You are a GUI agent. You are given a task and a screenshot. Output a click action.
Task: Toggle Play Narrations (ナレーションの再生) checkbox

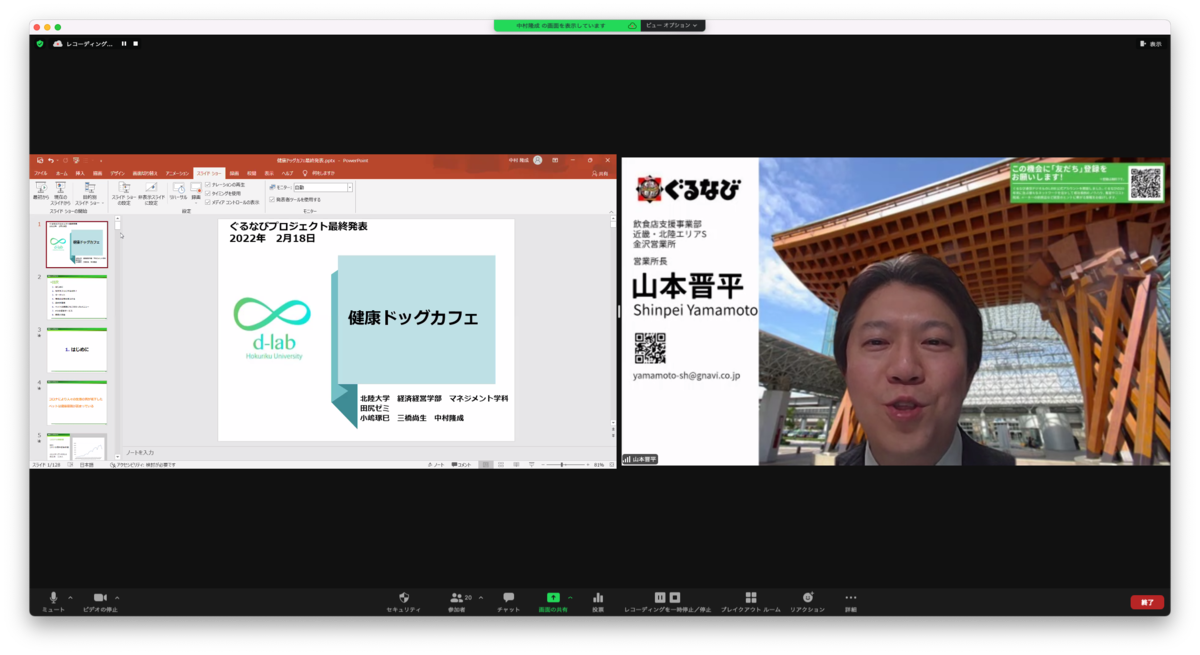point(207,185)
